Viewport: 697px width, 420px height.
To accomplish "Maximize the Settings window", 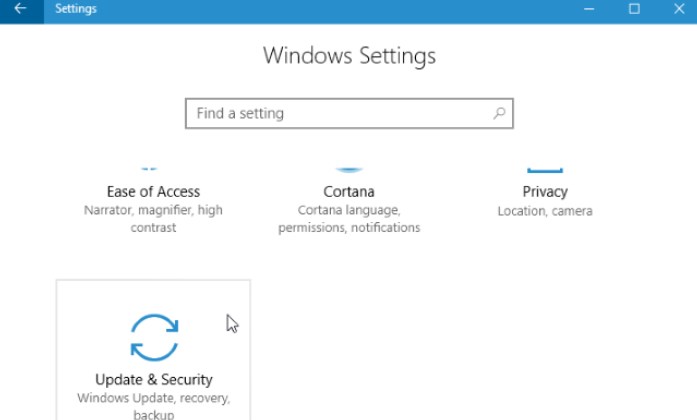I will pyautogui.click(x=634, y=9).
